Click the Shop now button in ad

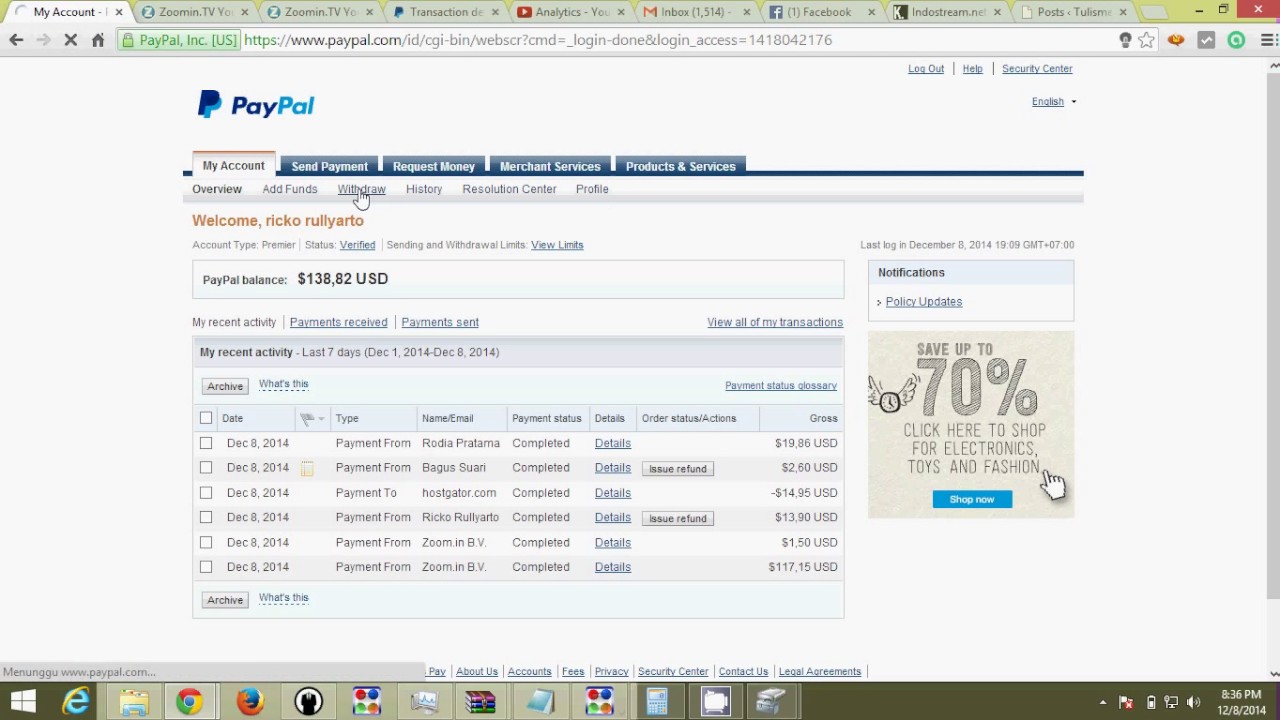(x=972, y=499)
